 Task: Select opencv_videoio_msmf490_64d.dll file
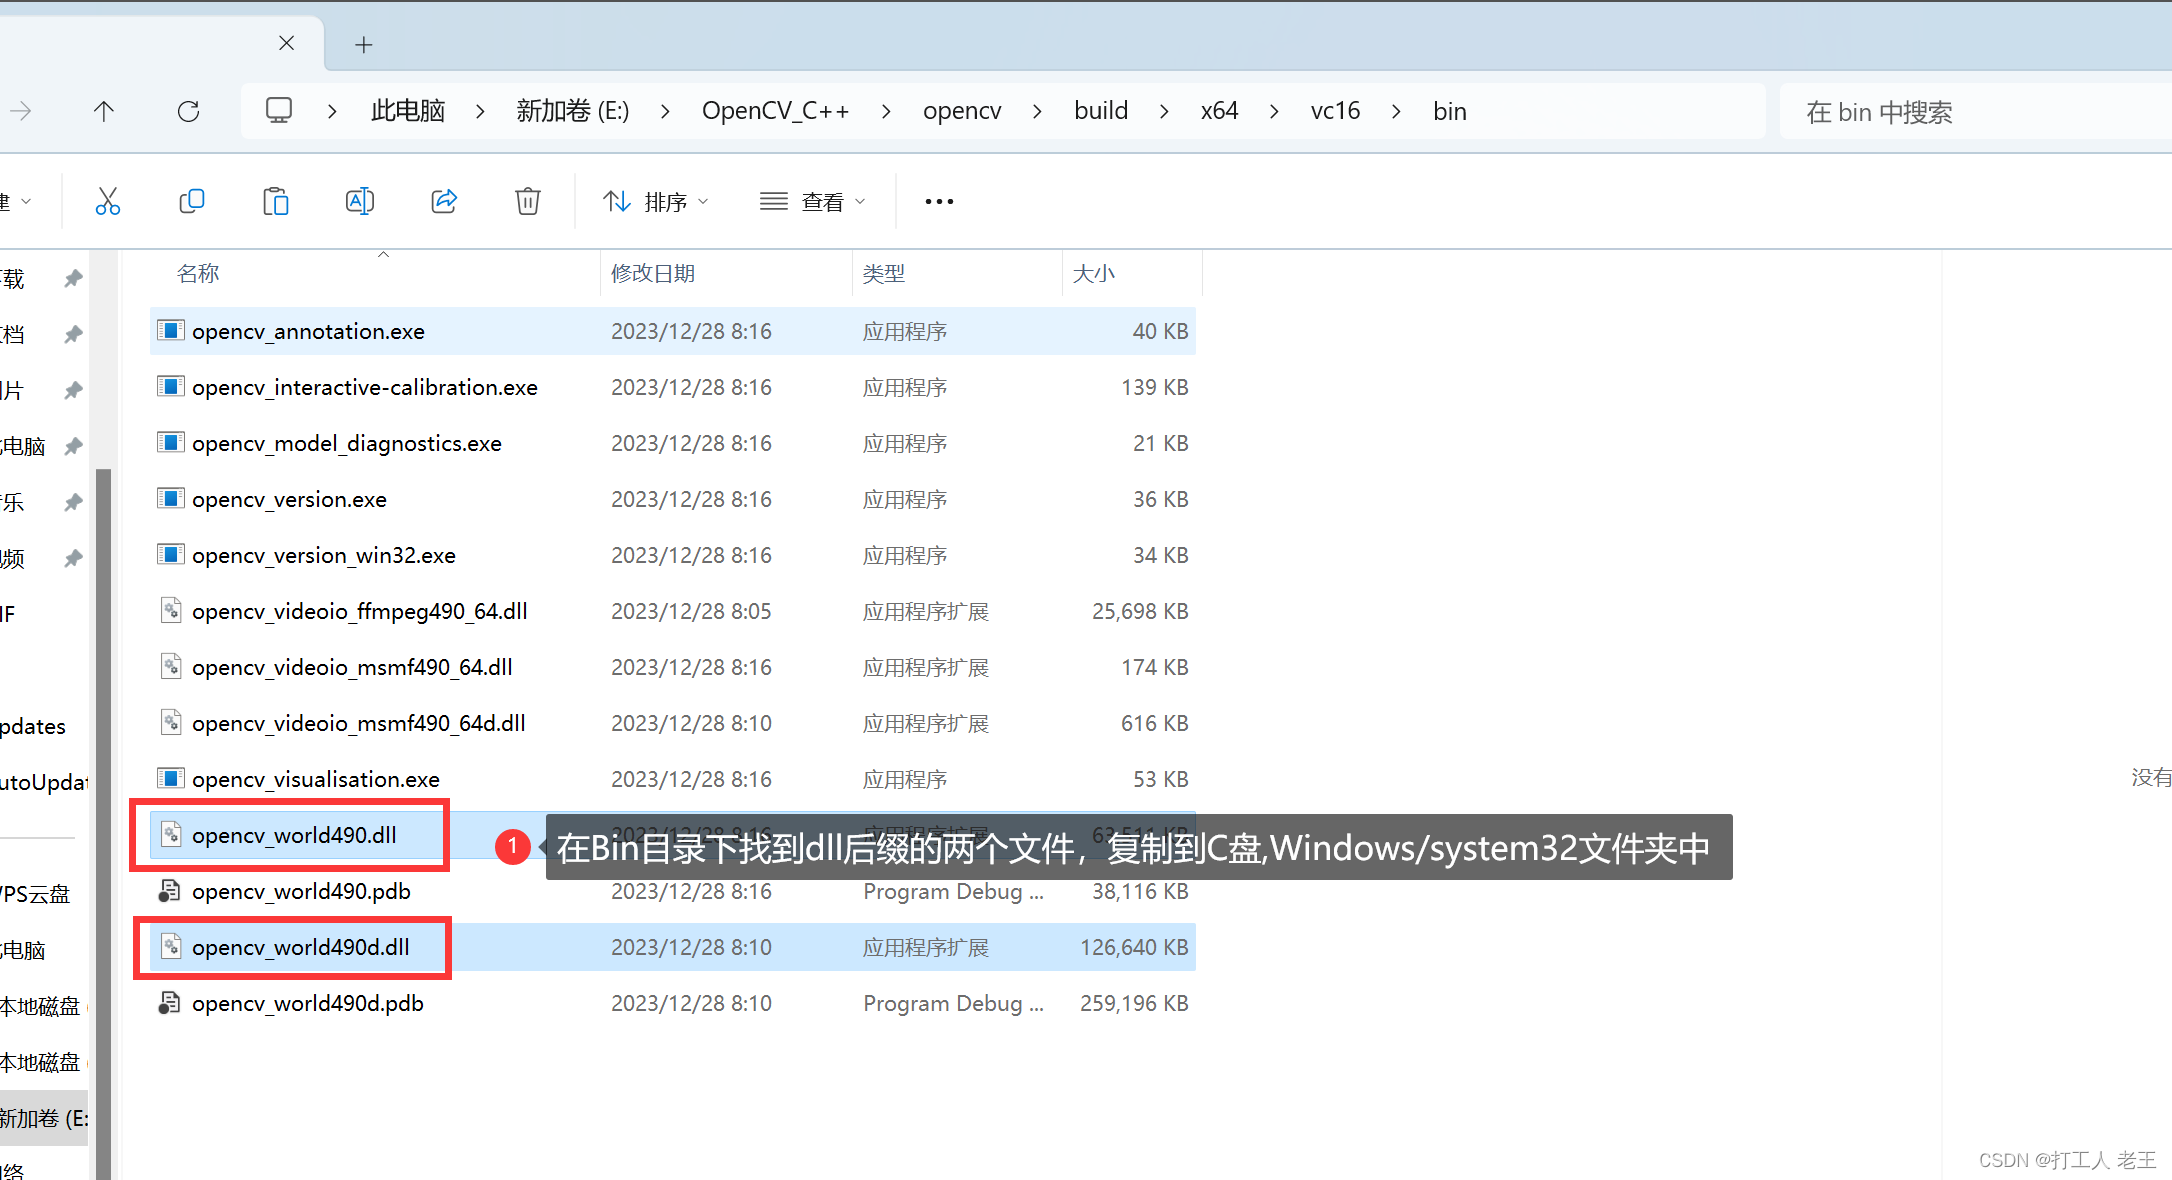tap(673, 723)
